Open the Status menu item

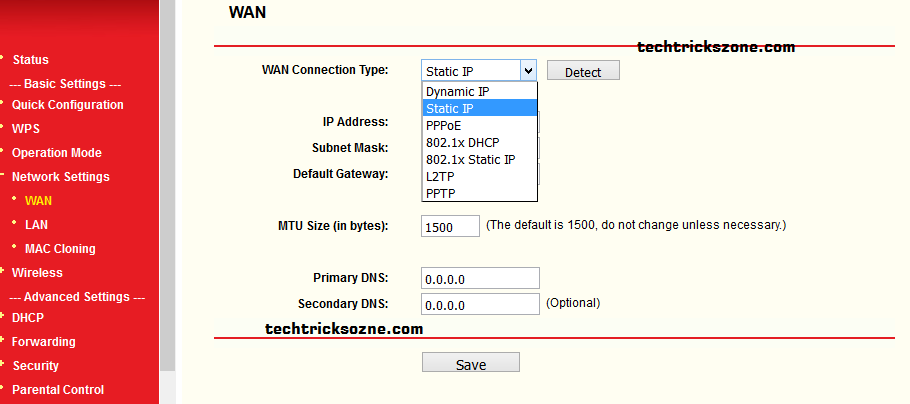[30, 60]
